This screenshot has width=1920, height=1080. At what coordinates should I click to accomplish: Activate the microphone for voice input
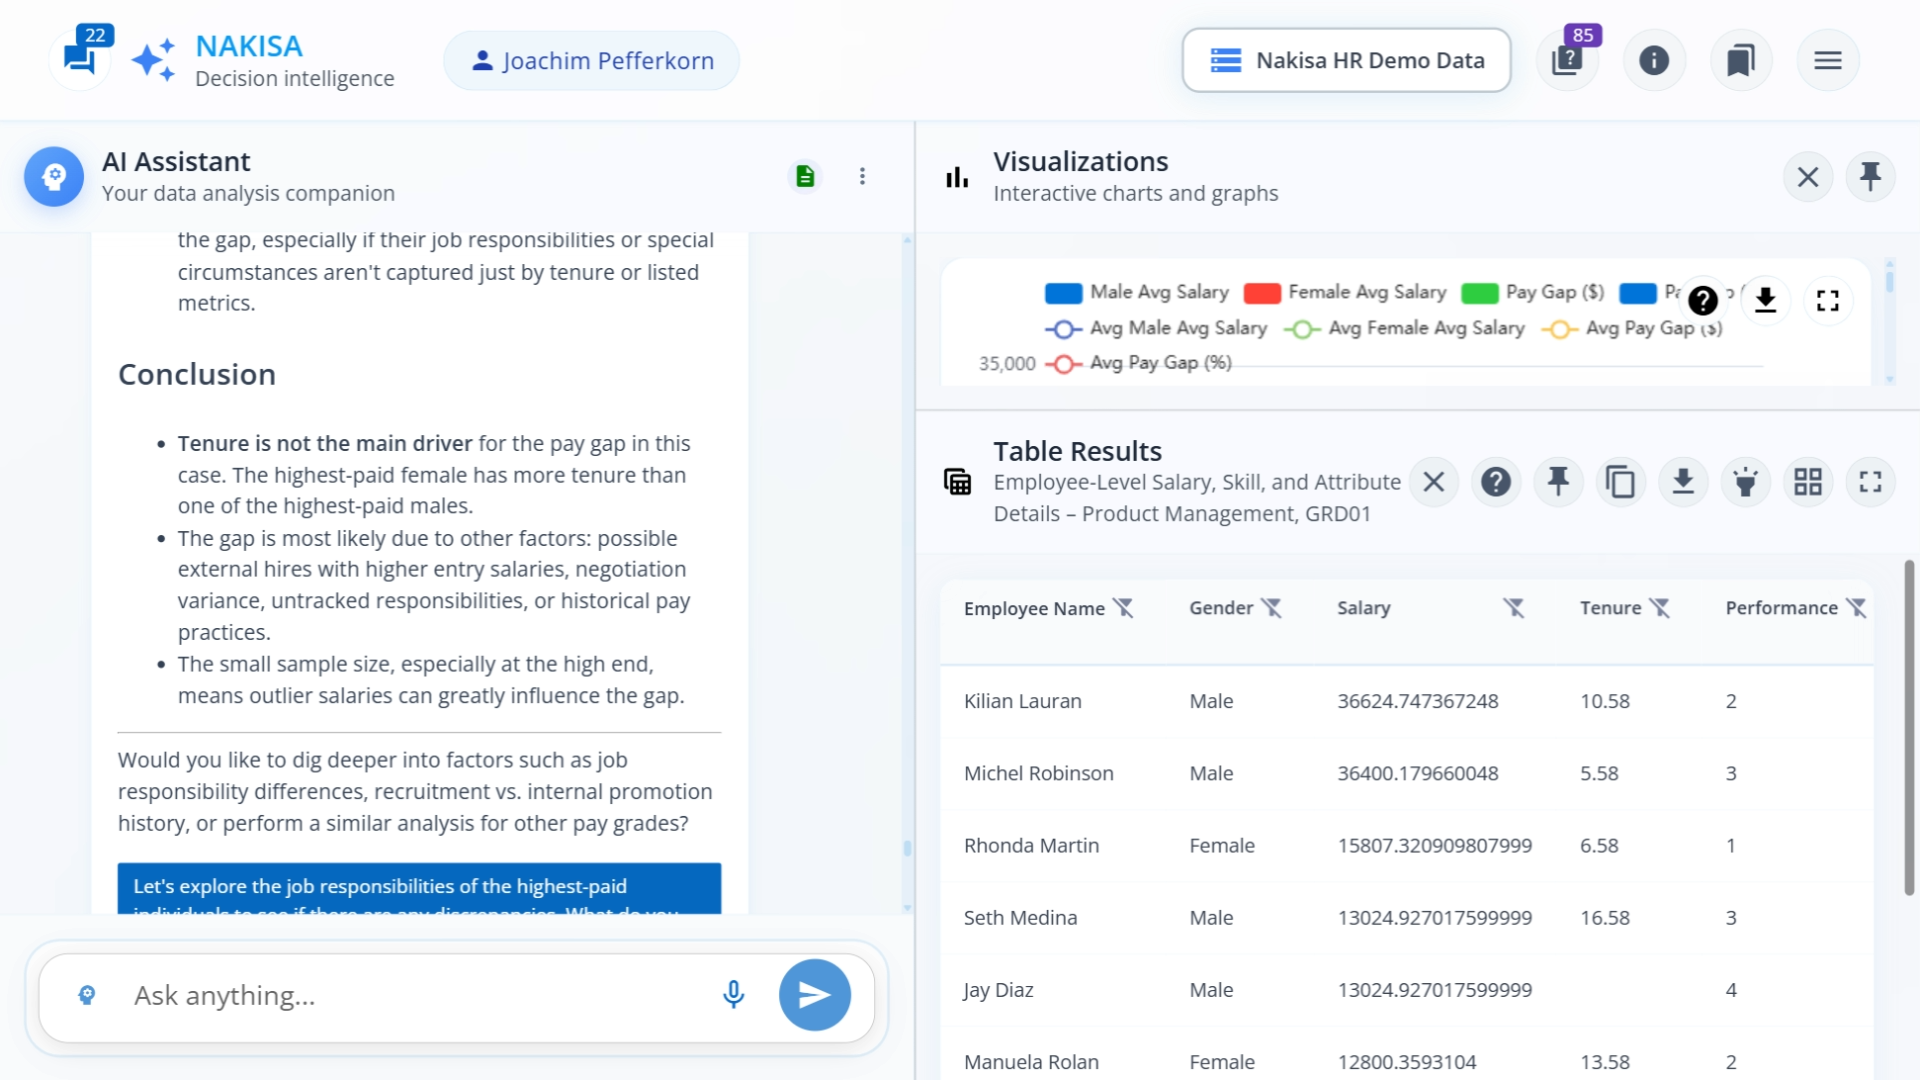[733, 995]
